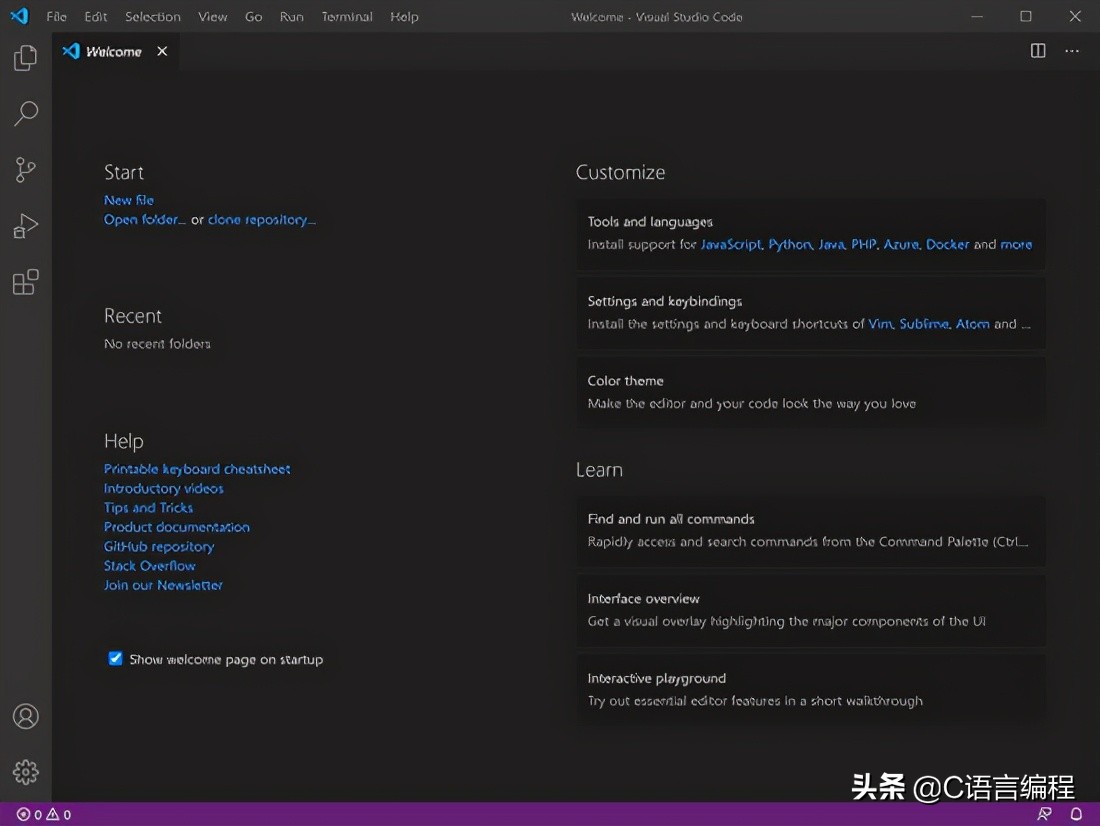Viewport: 1100px width, 826px height.
Task: Uncheck Show welcome page on startup
Action: (115, 658)
